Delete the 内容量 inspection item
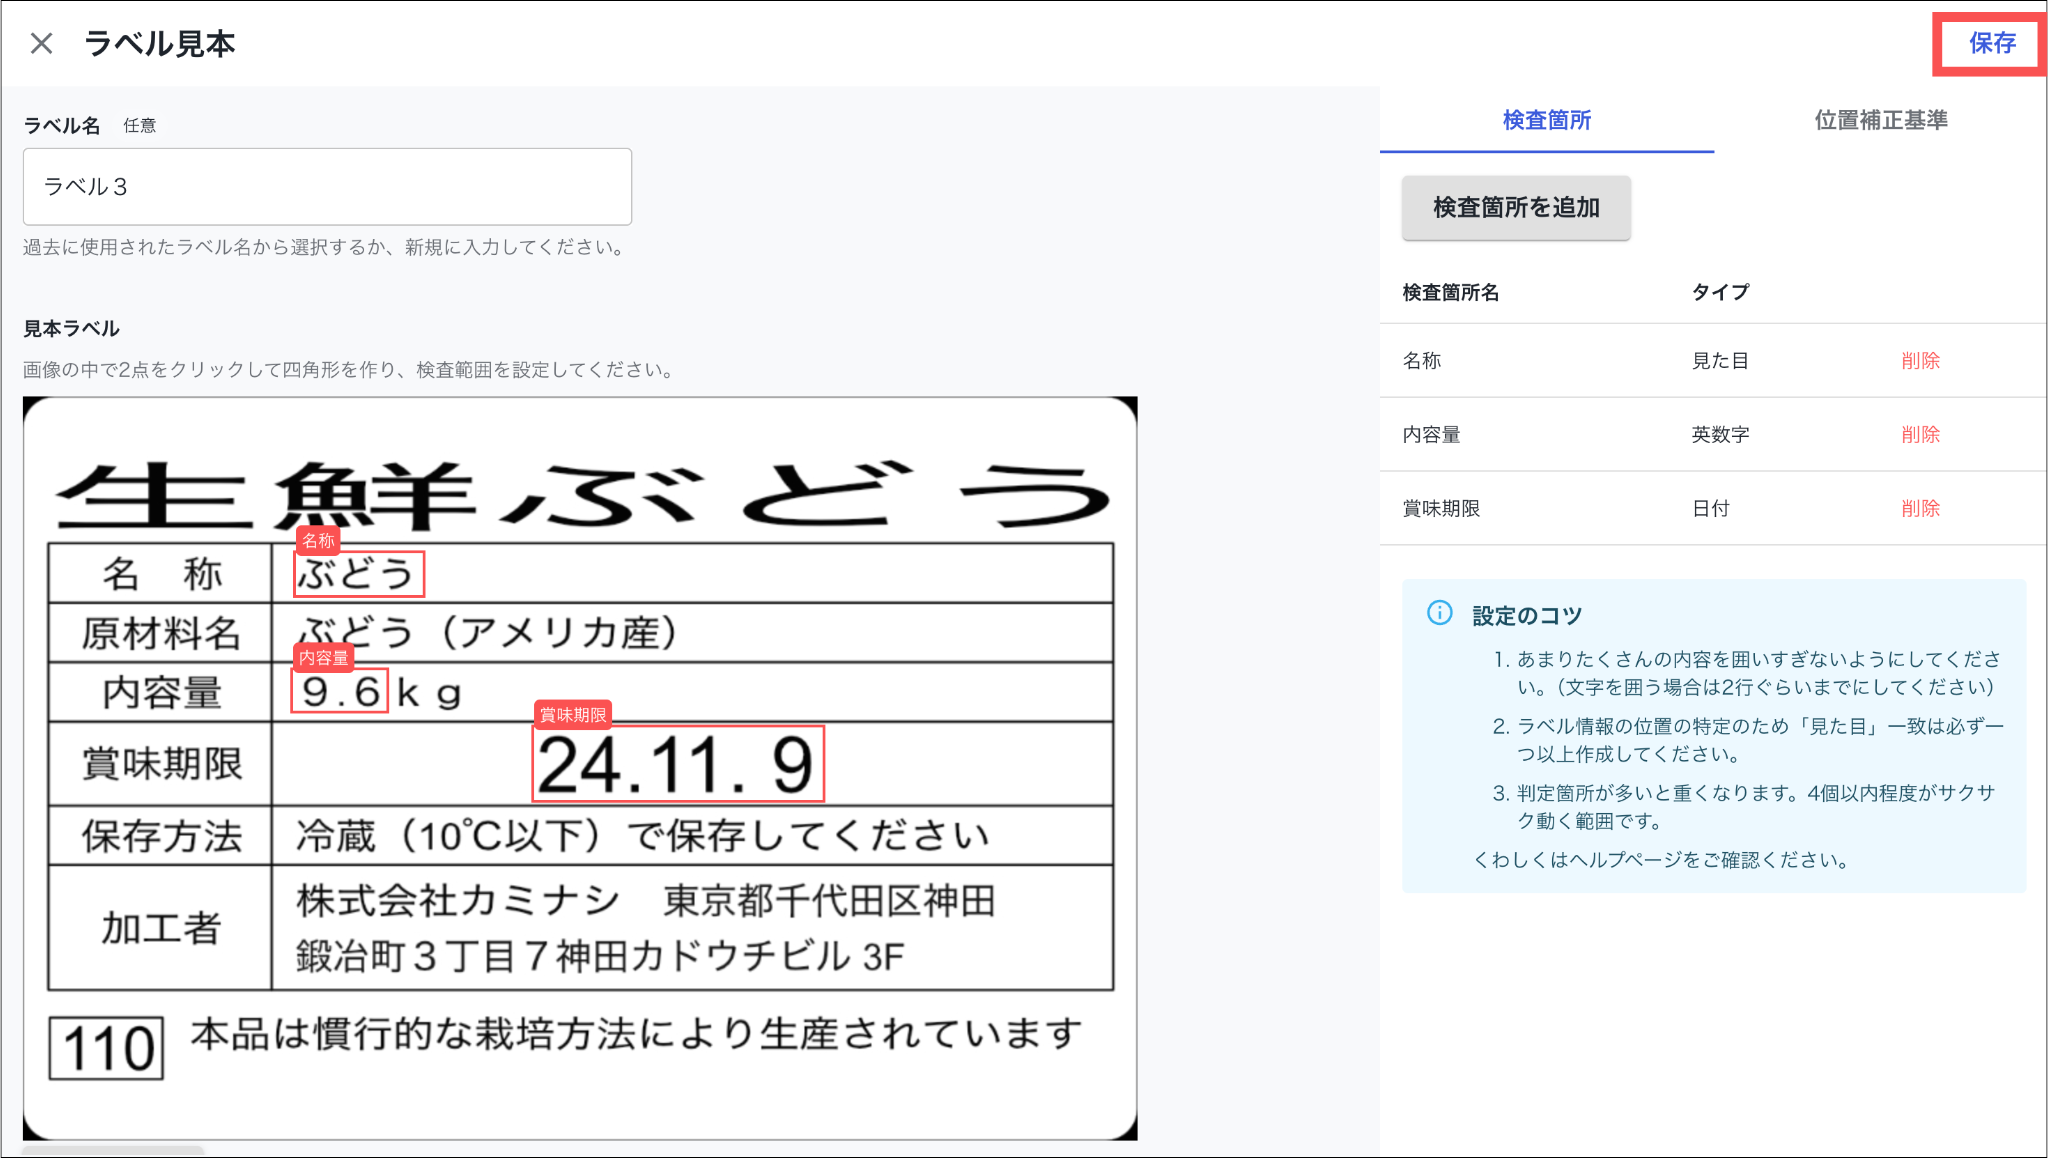Image resolution: width=2048 pixels, height=1158 pixels. point(1919,435)
